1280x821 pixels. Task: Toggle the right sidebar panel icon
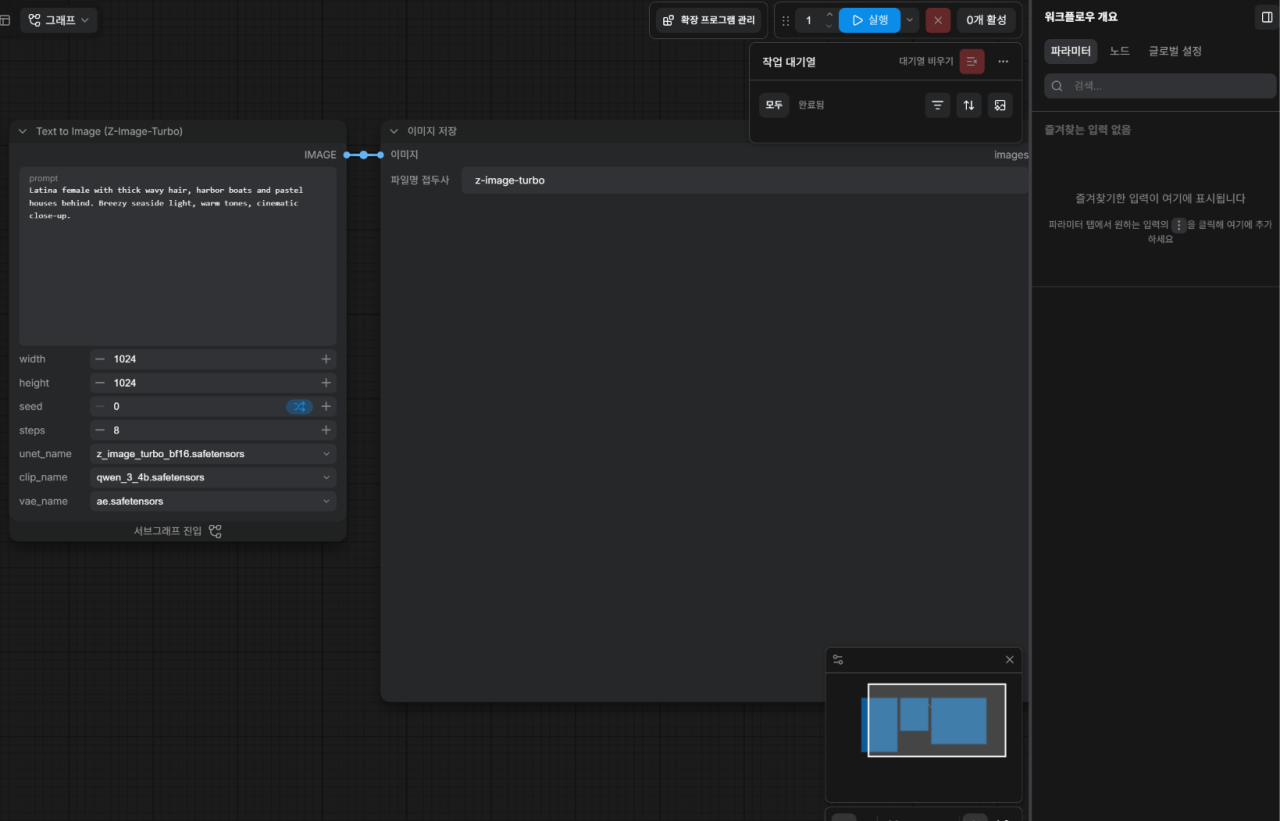pyautogui.click(x=1267, y=17)
